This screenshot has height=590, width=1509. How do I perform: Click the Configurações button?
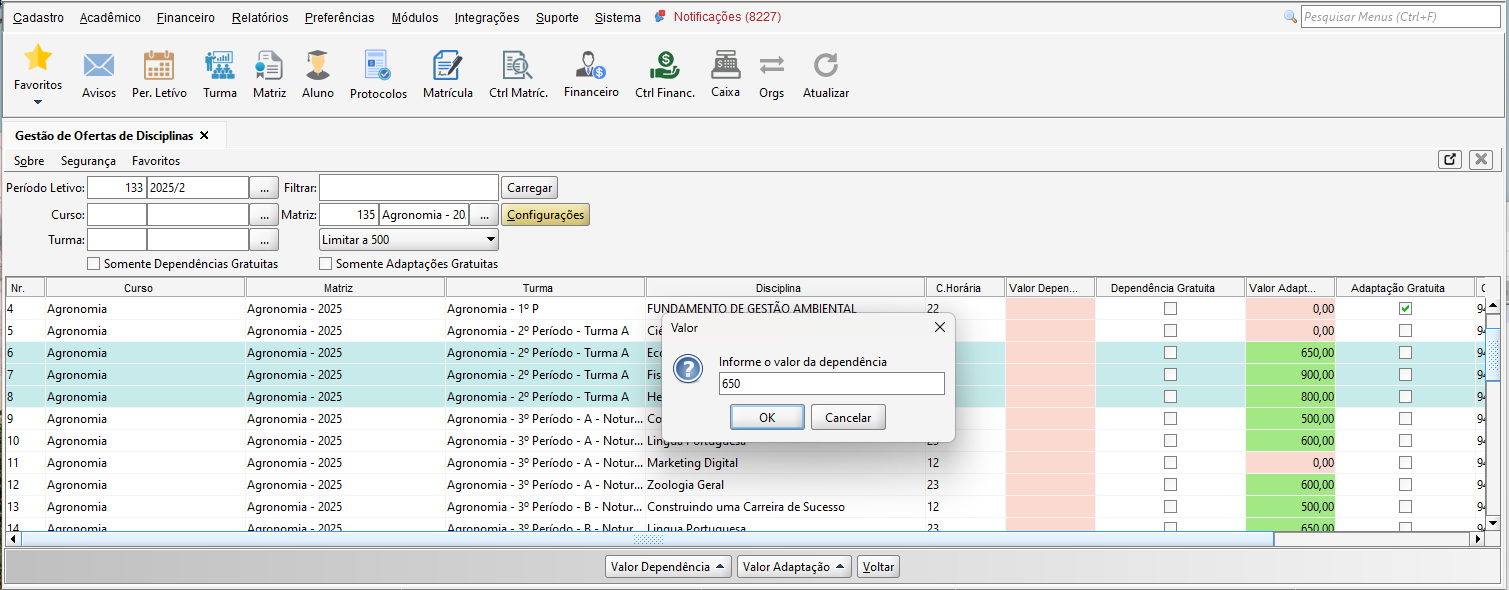545,215
